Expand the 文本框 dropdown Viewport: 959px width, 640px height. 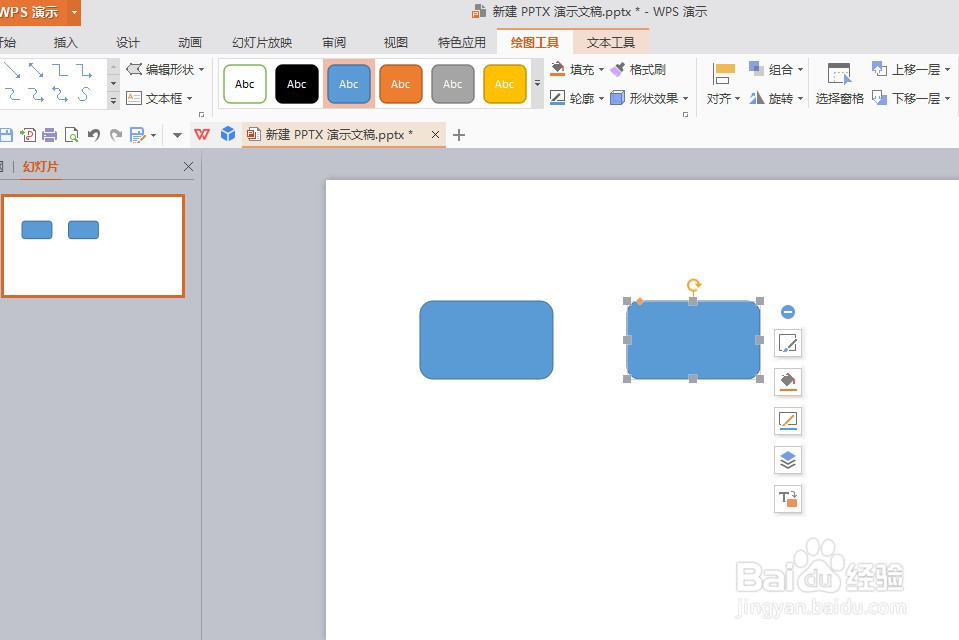(190, 98)
